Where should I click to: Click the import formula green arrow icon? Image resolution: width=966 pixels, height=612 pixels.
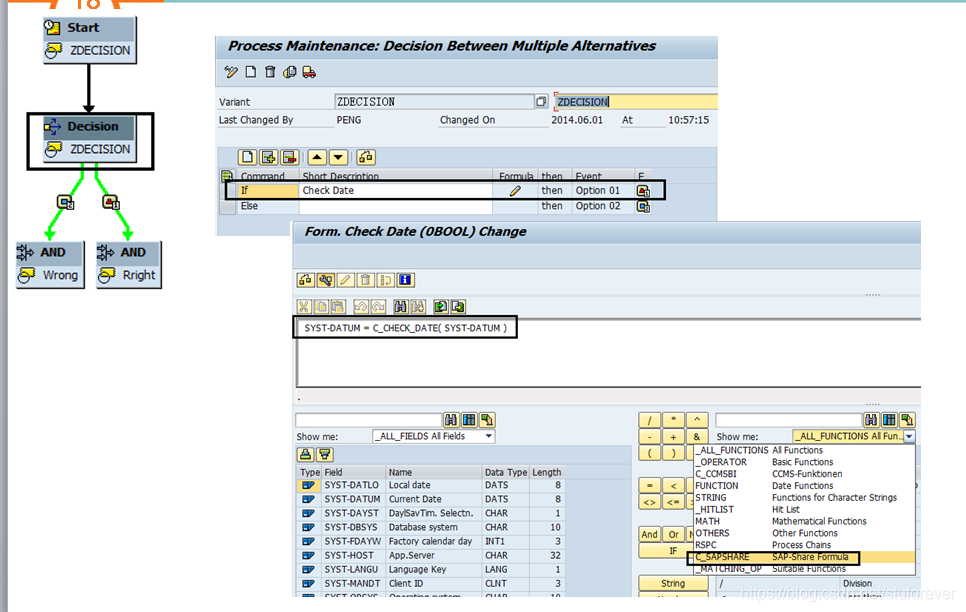[x=440, y=306]
